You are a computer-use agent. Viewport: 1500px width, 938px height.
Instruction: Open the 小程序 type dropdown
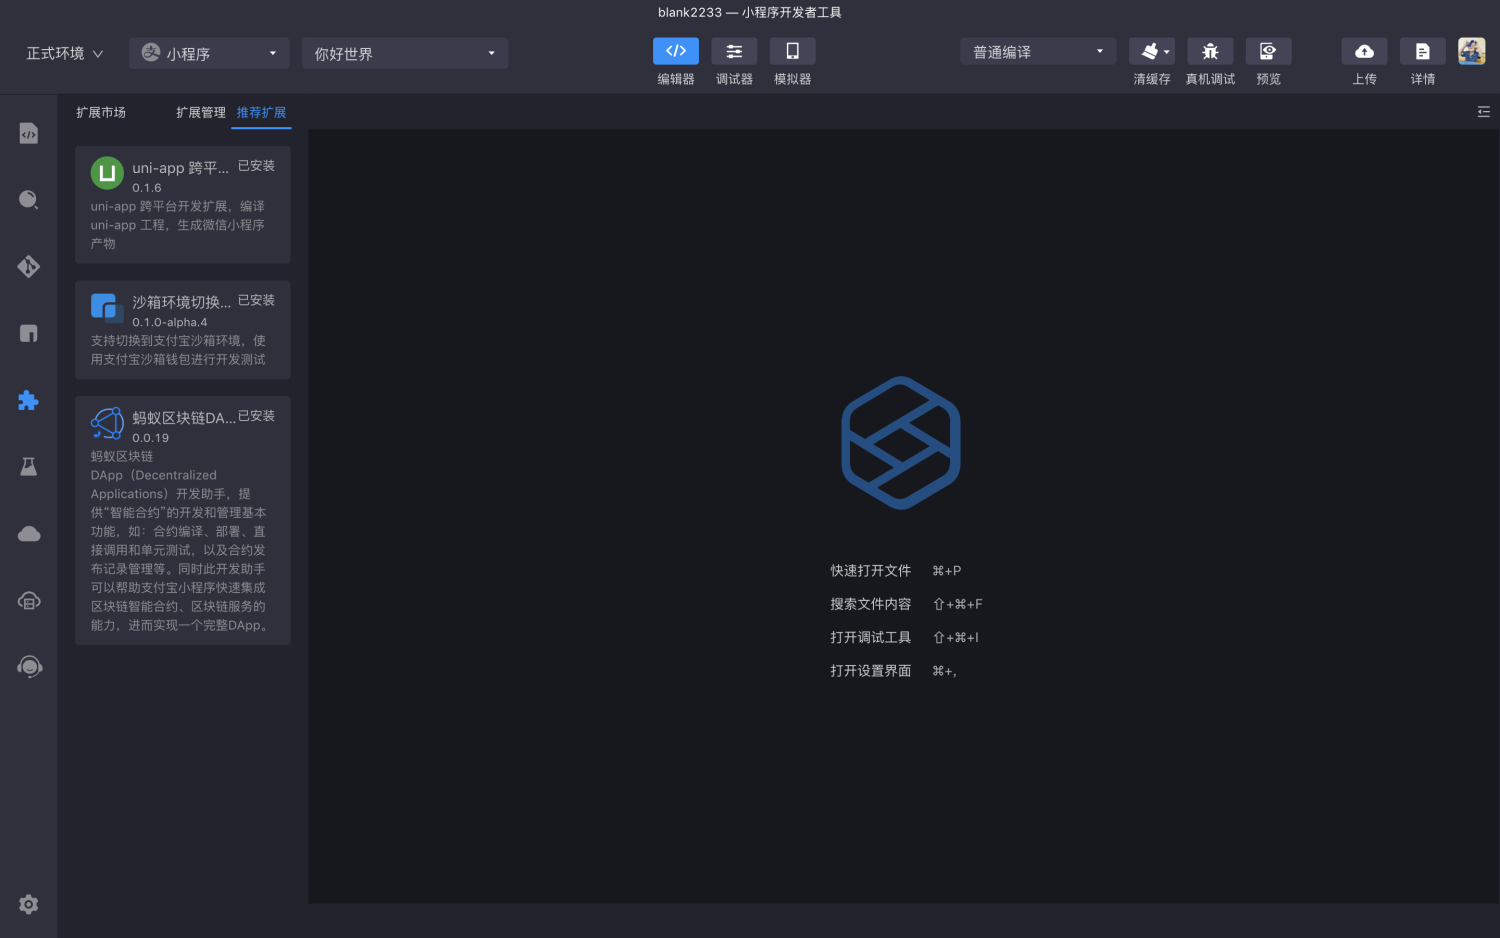pyautogui.click(x=209, y=53)
